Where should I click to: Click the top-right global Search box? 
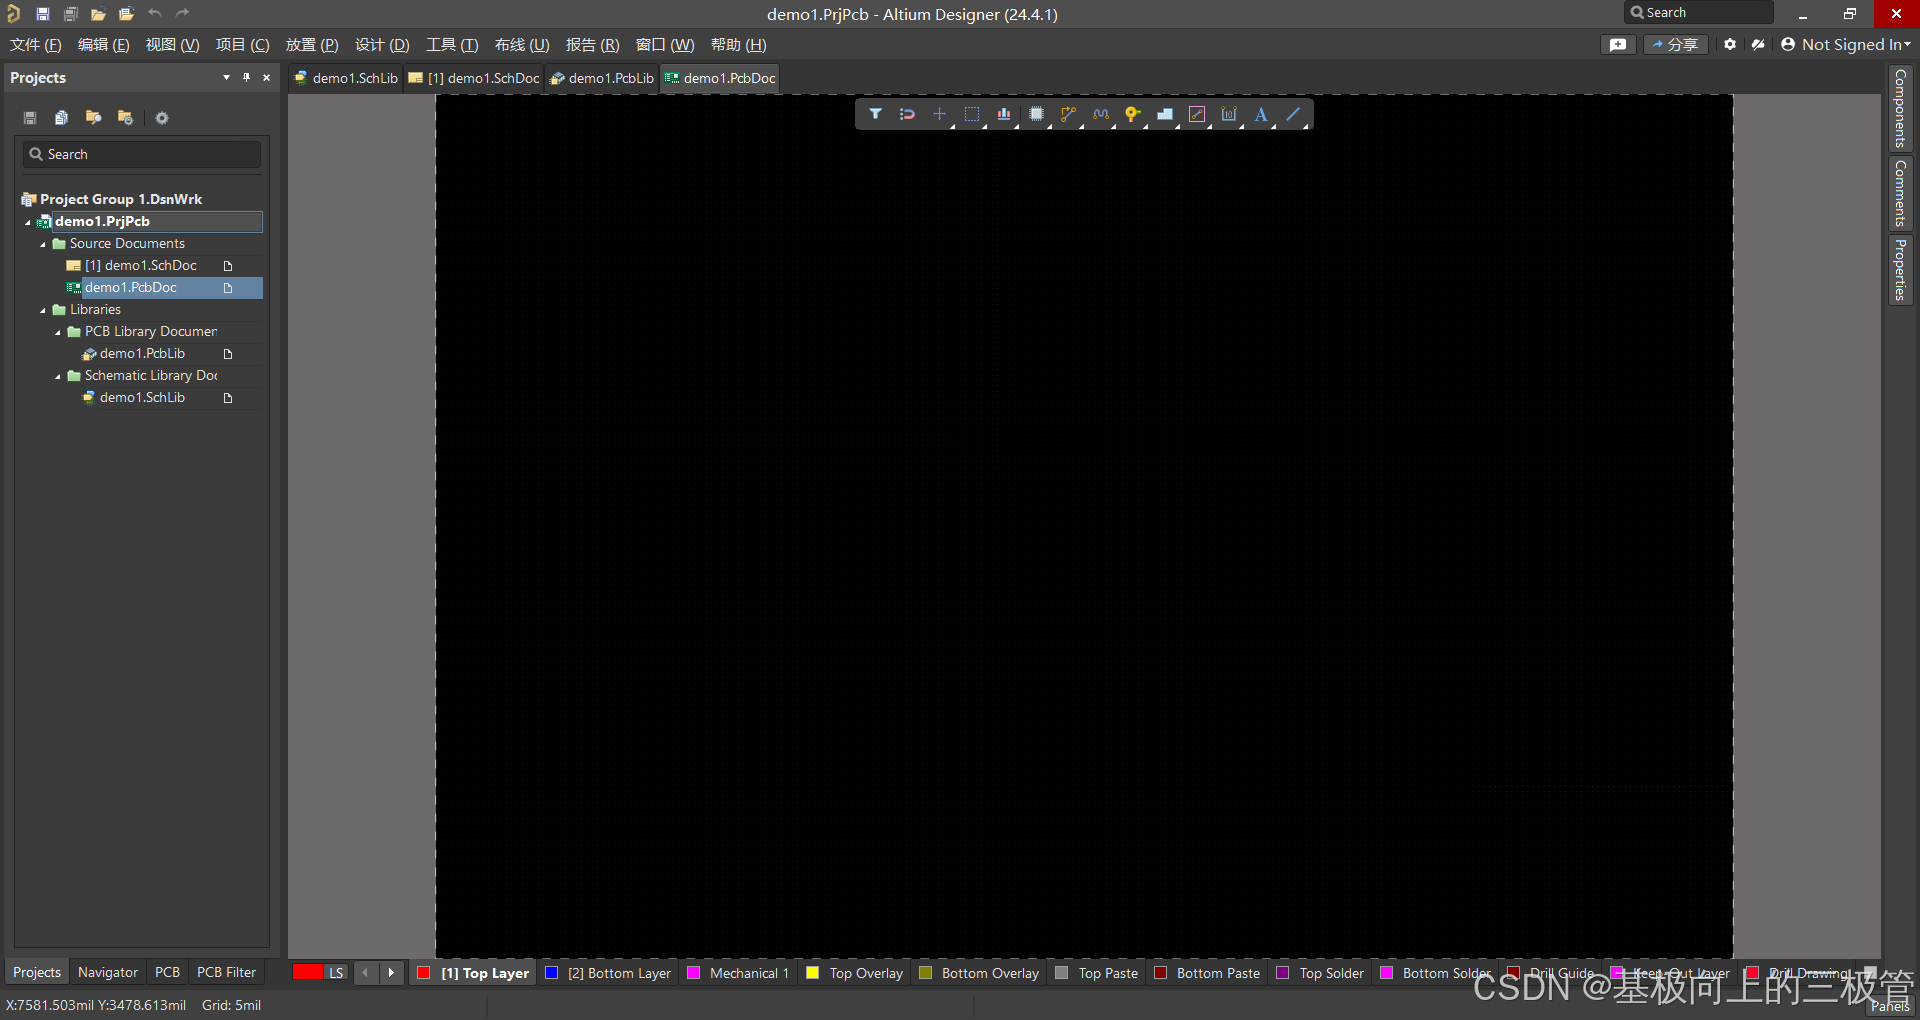coord(1698,13)
